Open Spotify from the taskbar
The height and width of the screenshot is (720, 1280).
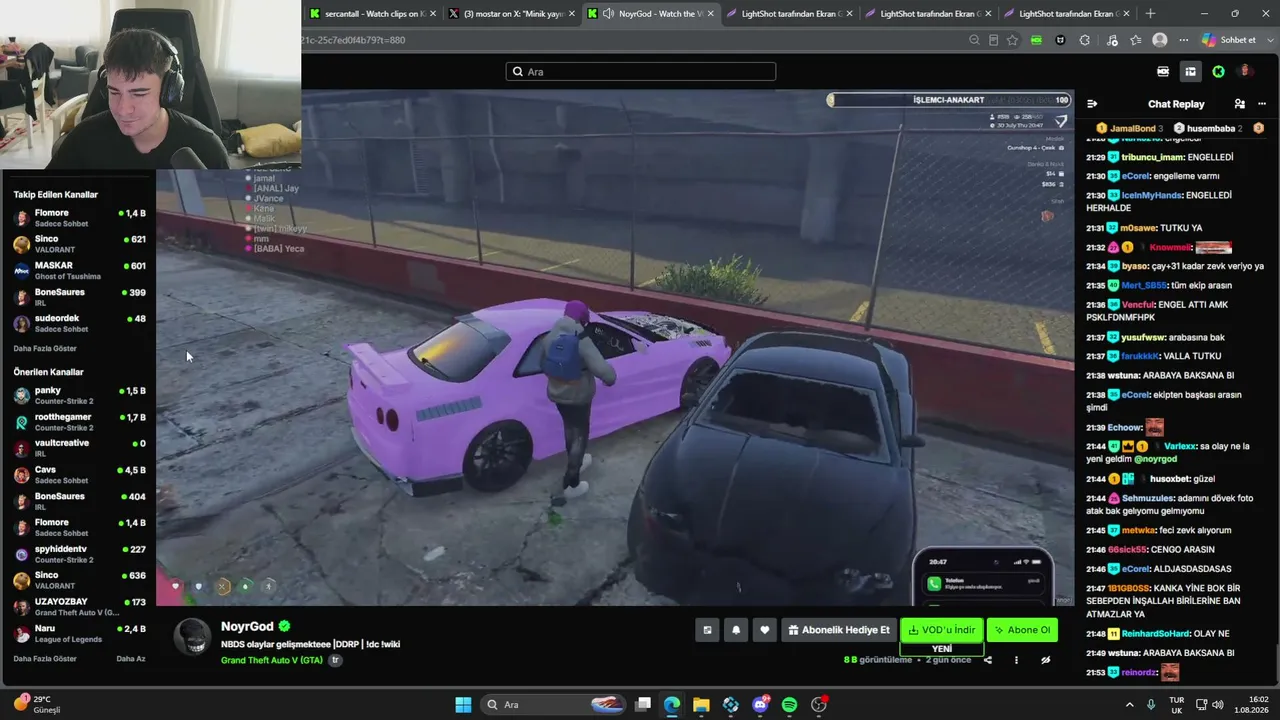click(789, 705)
